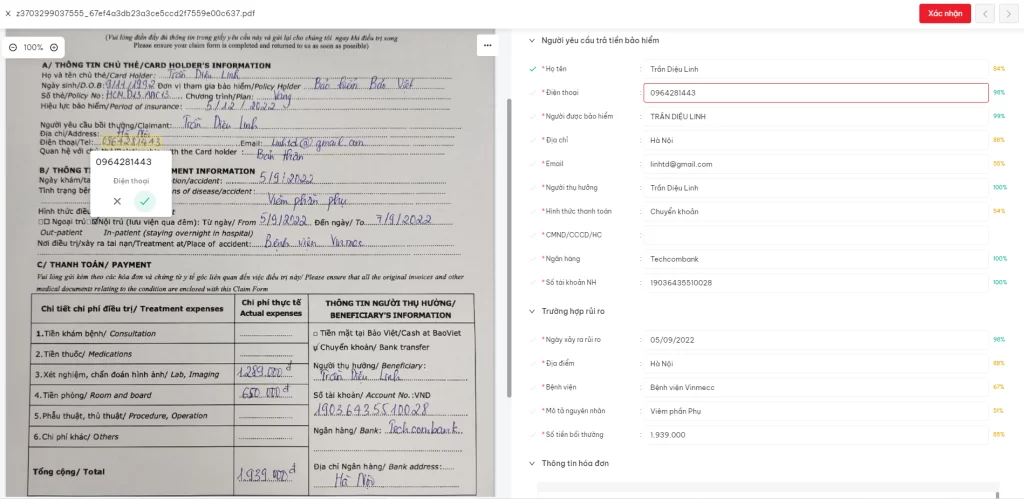Viewport: 1024px width, 499px height.
Task: Toggle the confirm check beside Mô tả nguyên nhân
Action: [x=533, y=411]
